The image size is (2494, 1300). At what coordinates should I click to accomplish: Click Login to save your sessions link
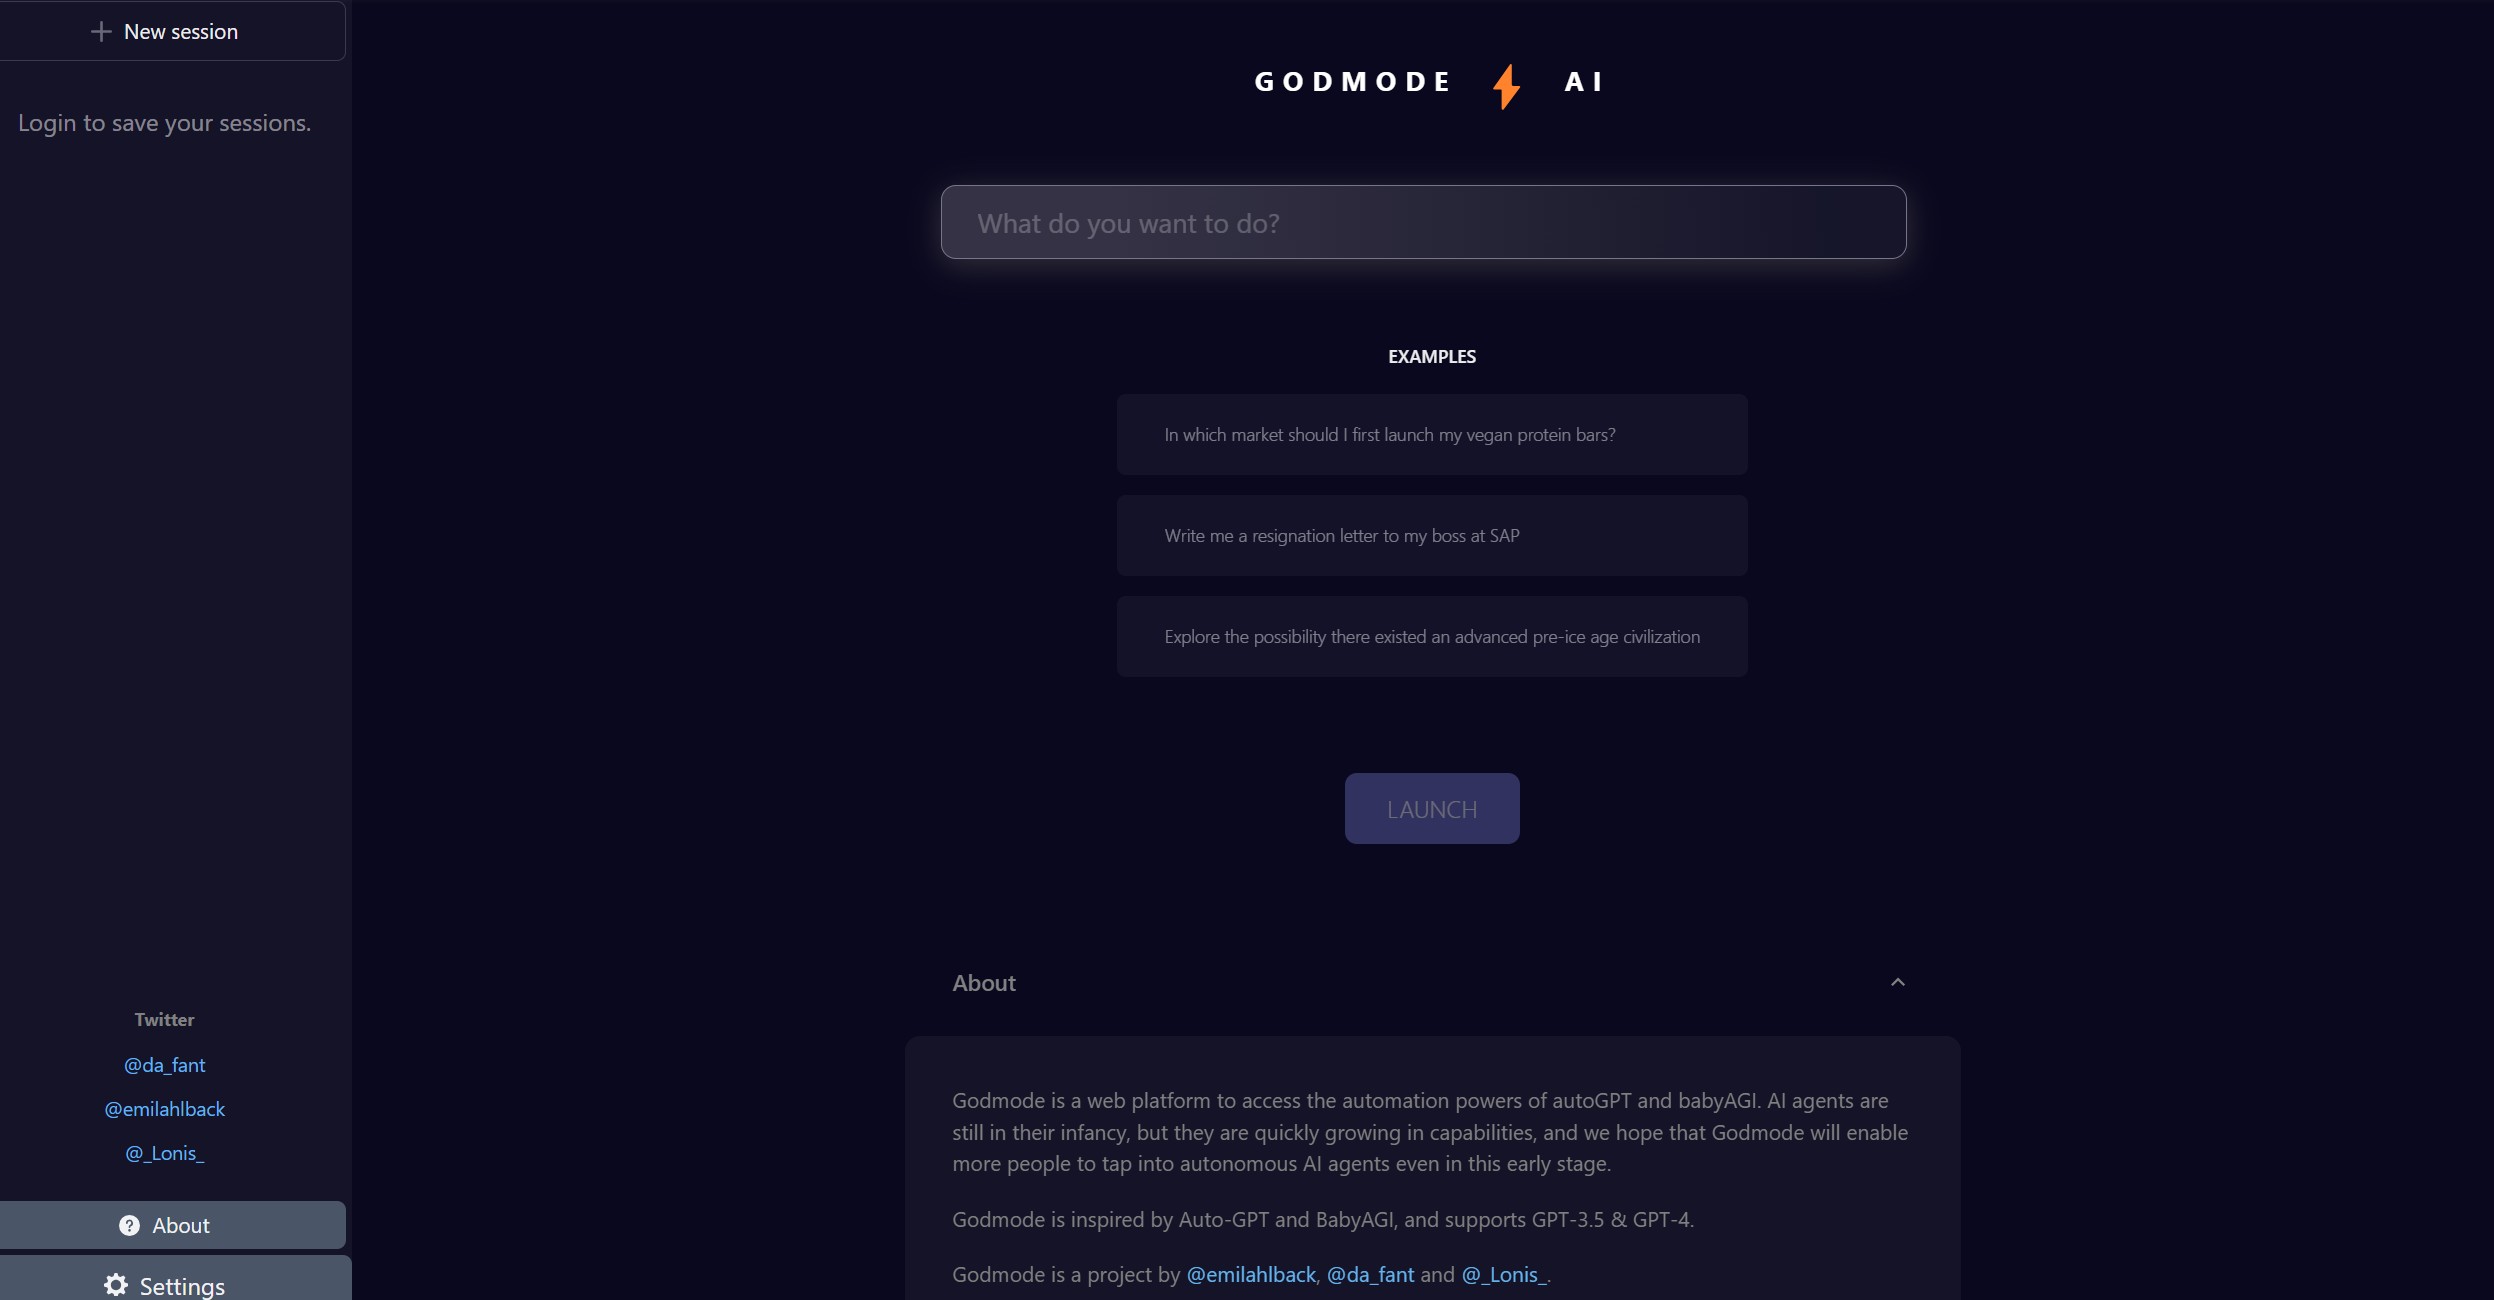(163, 120)
